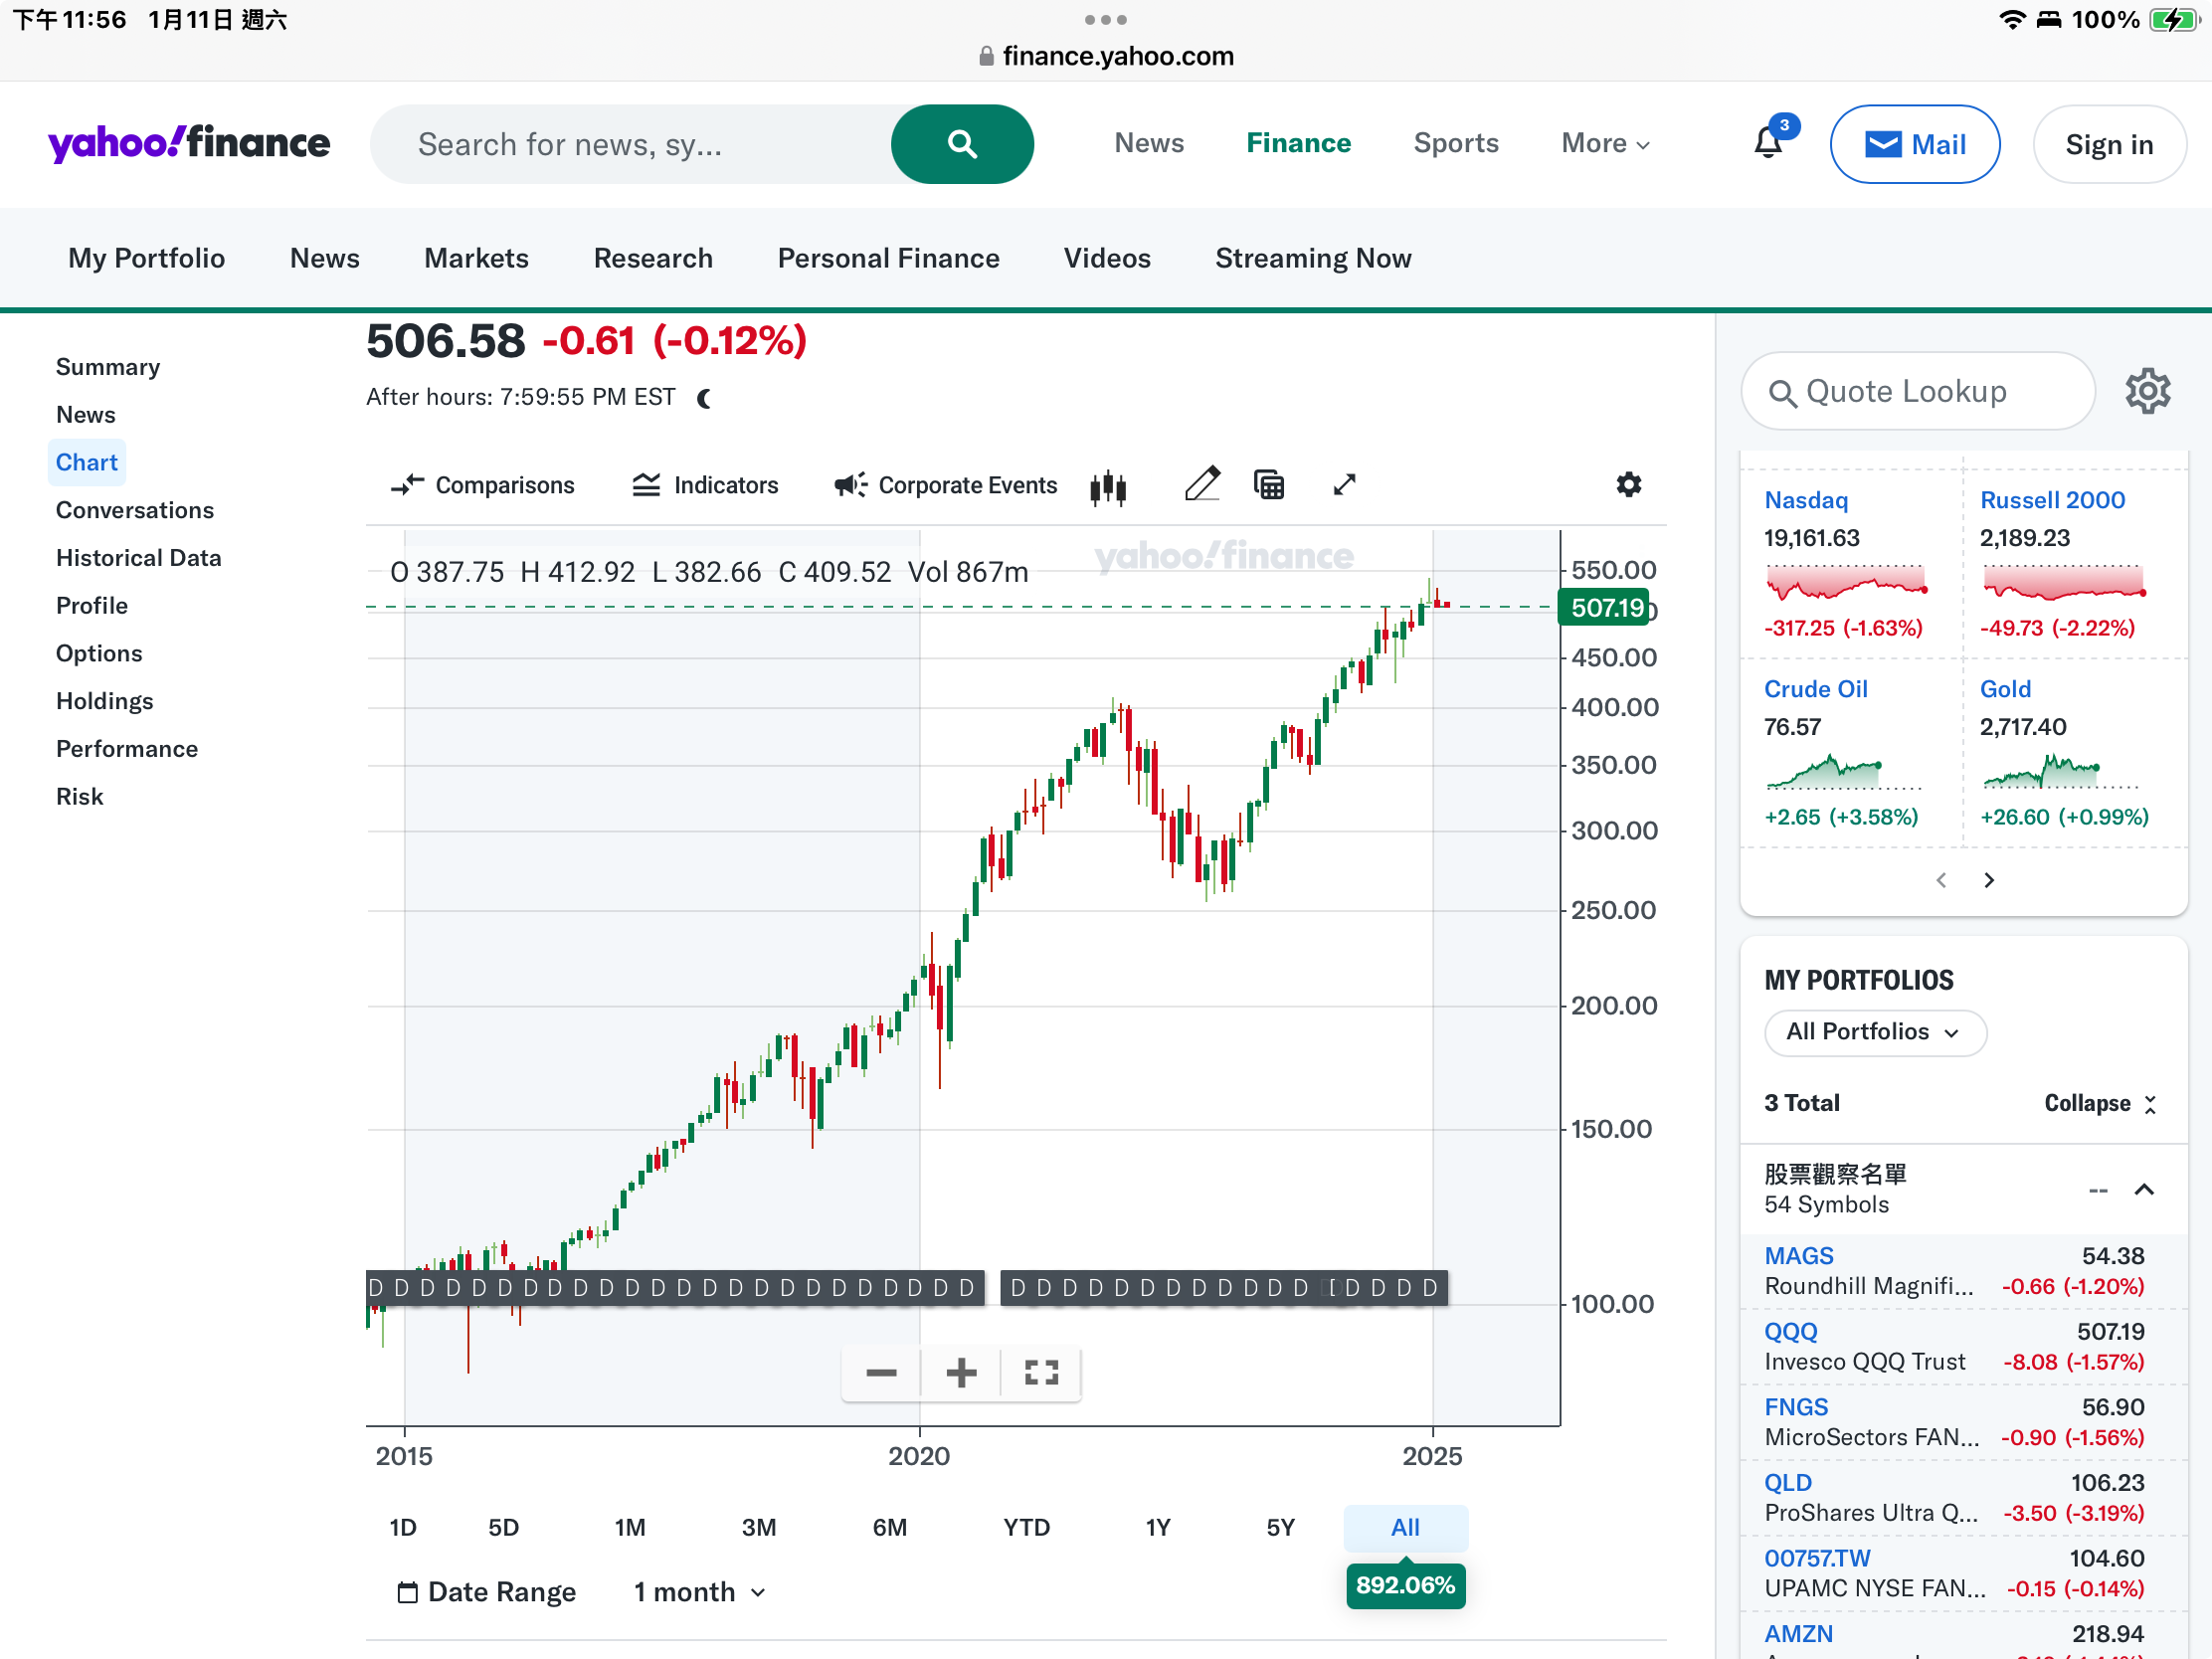Click the Sign in button
The width and height of the screenshot is (2212, 1659).
pyautogui.click(x=2109, y=144)
